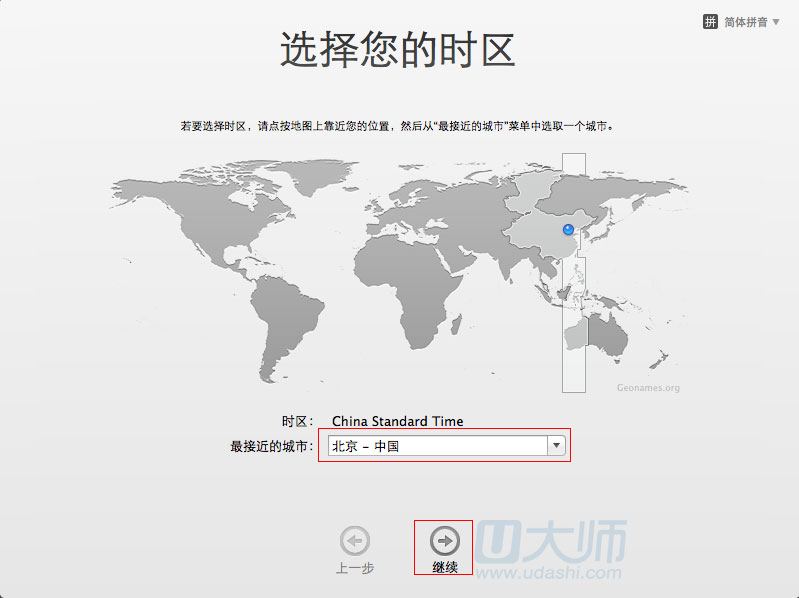Screen dimensions: 799x598
Task: Expand the closest city dropdown arrow
Action: coord(557,446)
